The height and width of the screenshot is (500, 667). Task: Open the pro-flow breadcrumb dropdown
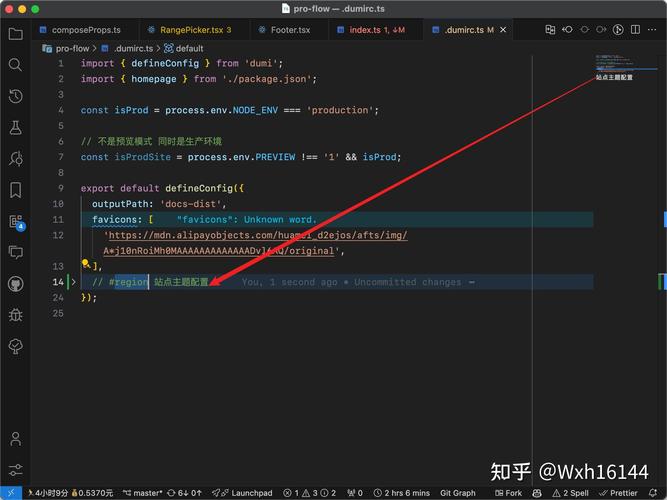click(67, 49)
